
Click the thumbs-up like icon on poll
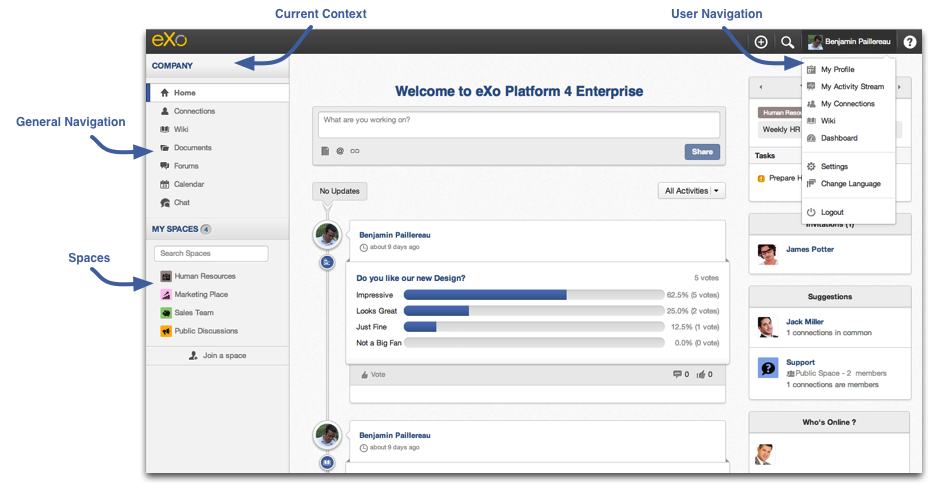[701, 374]
